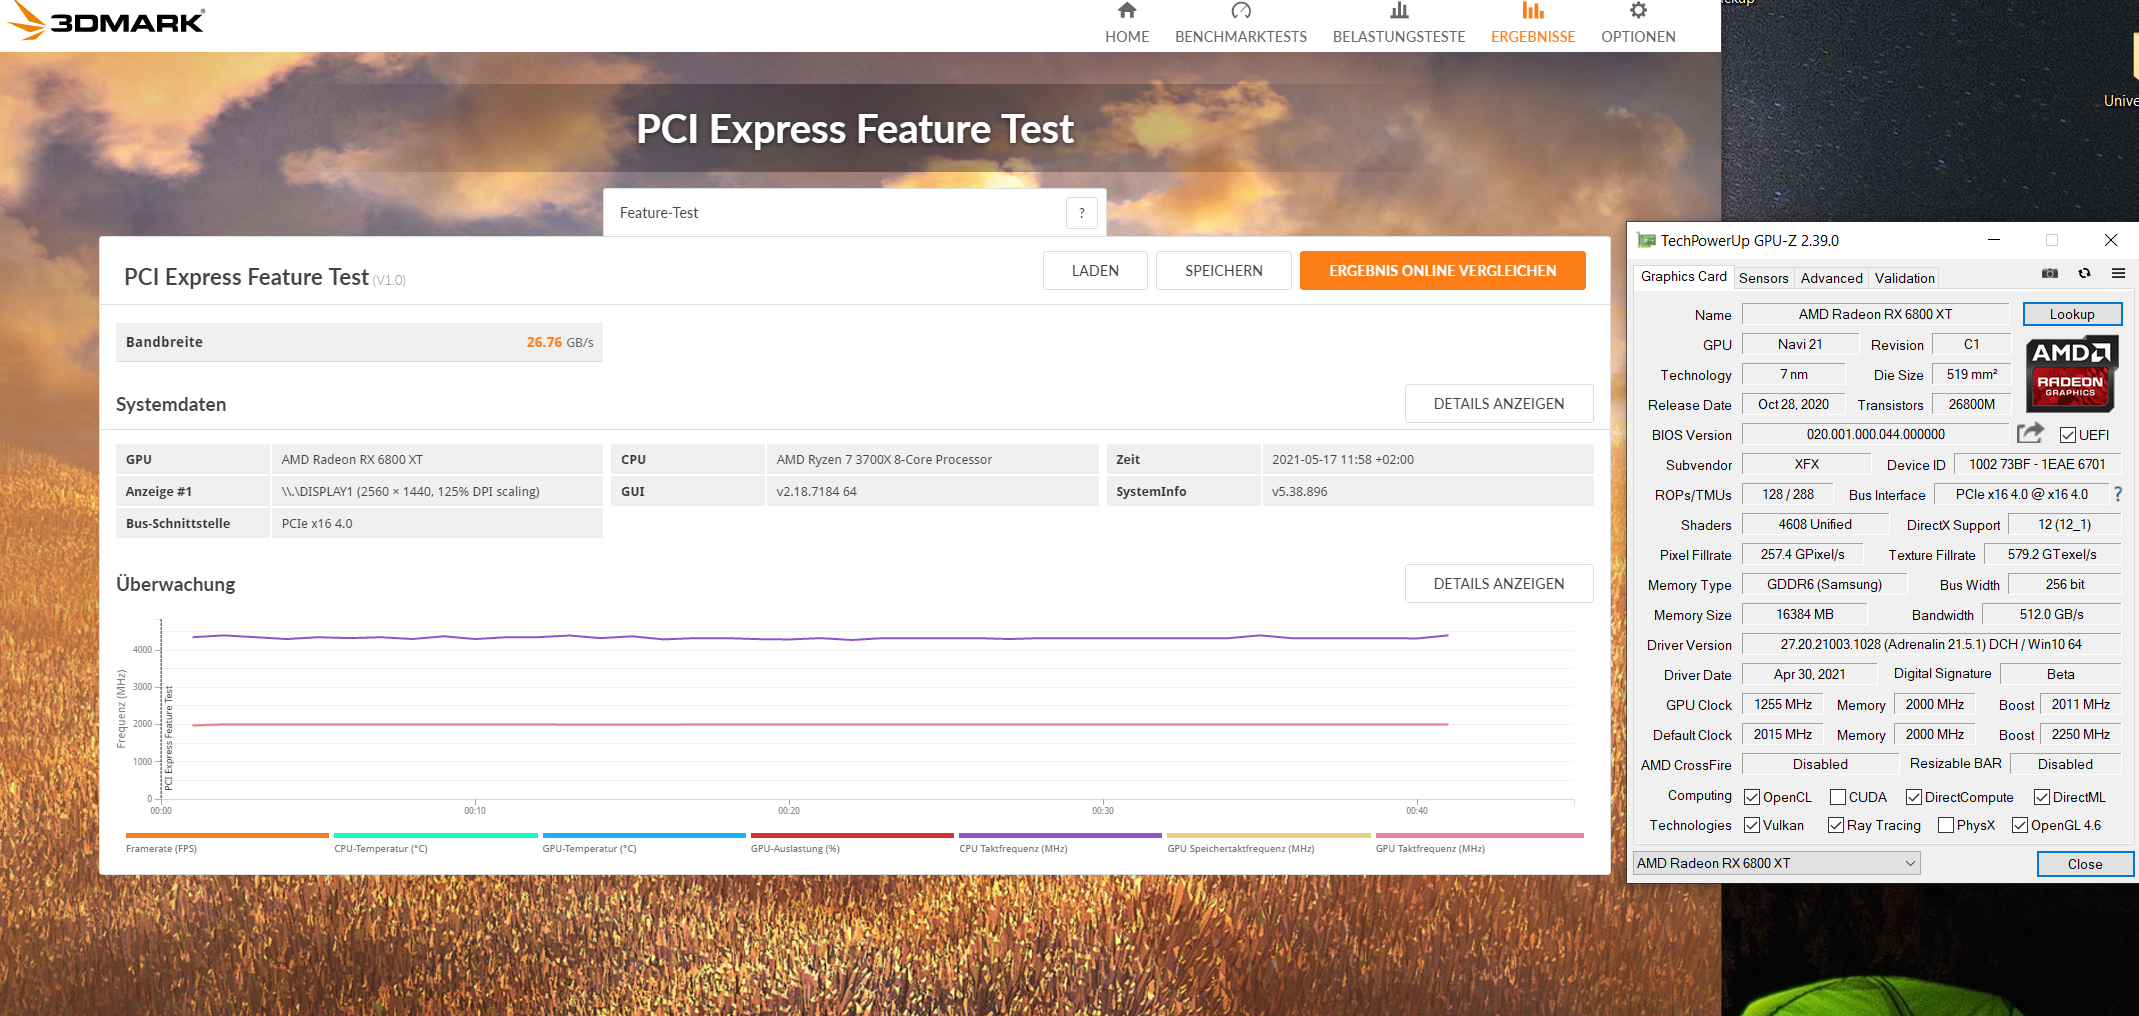Open Benchmarktests in 3DMark
Screen dimensions: 2139x1016
point(1241,22)
